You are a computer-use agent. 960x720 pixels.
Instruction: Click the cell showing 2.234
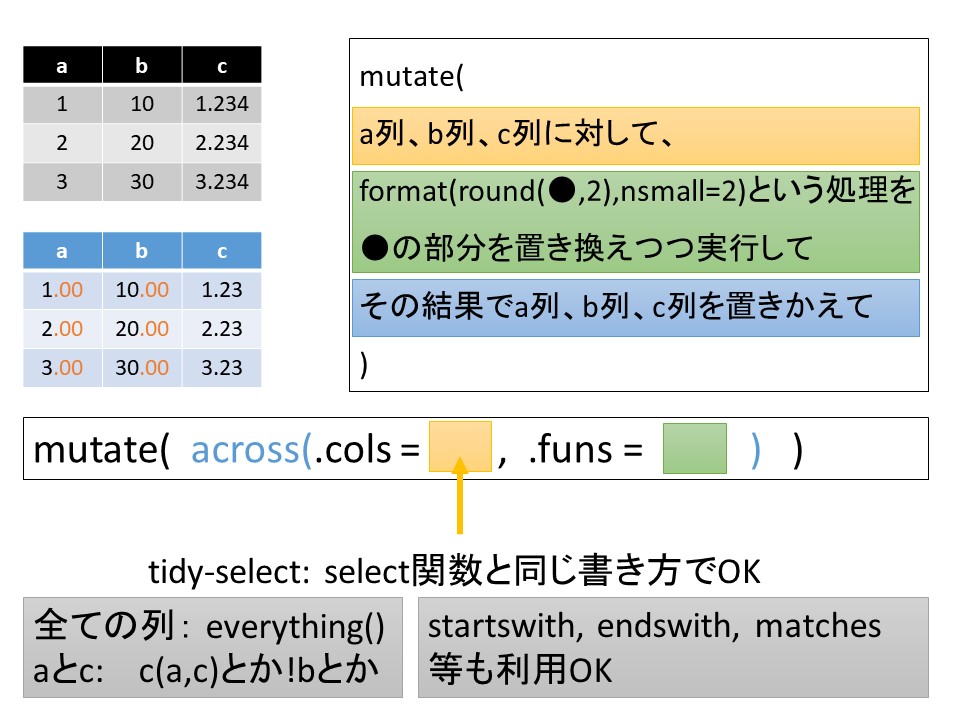tap(221, 143)
